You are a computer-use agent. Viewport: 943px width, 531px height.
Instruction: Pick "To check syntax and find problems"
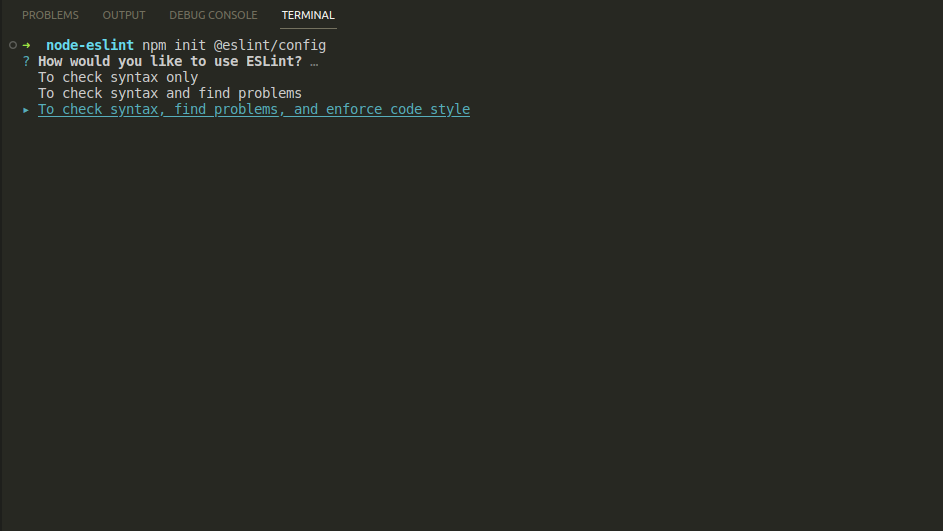click(170, 94)
